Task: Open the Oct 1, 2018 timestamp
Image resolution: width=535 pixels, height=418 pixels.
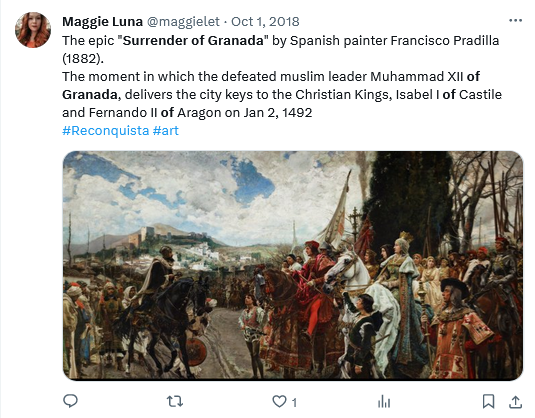Action: (x=265, y=21)
